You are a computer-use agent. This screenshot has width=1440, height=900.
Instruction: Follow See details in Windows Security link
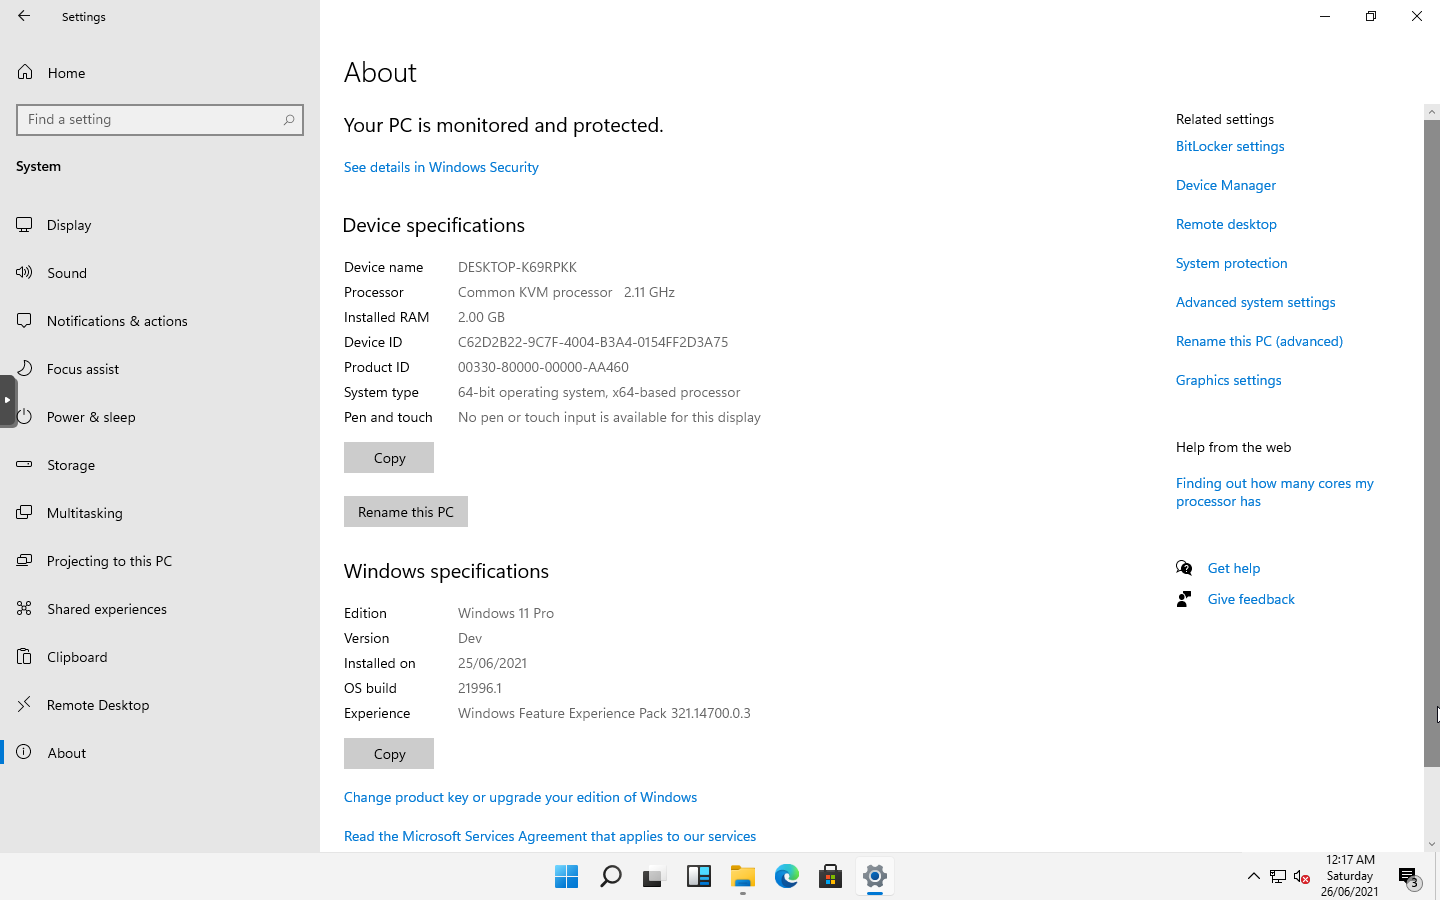tap(441, 167)
